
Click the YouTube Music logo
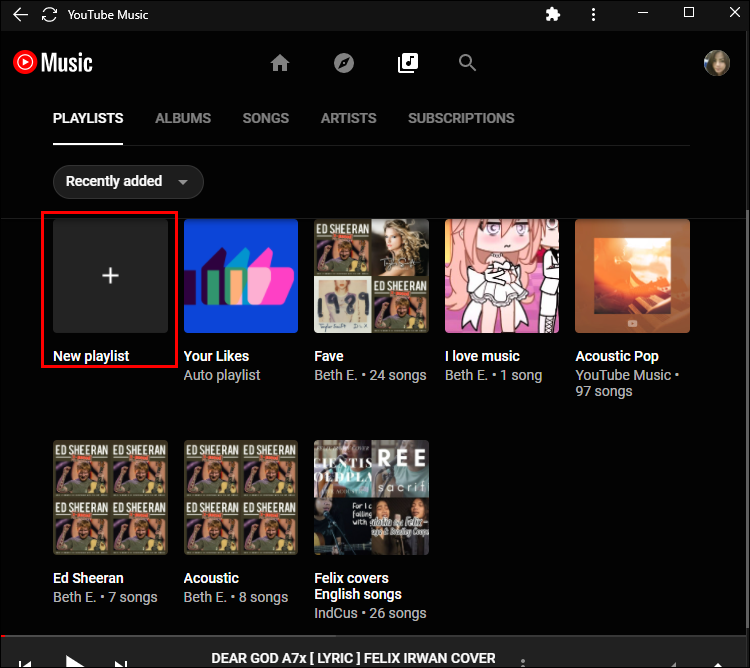(53, 63)
